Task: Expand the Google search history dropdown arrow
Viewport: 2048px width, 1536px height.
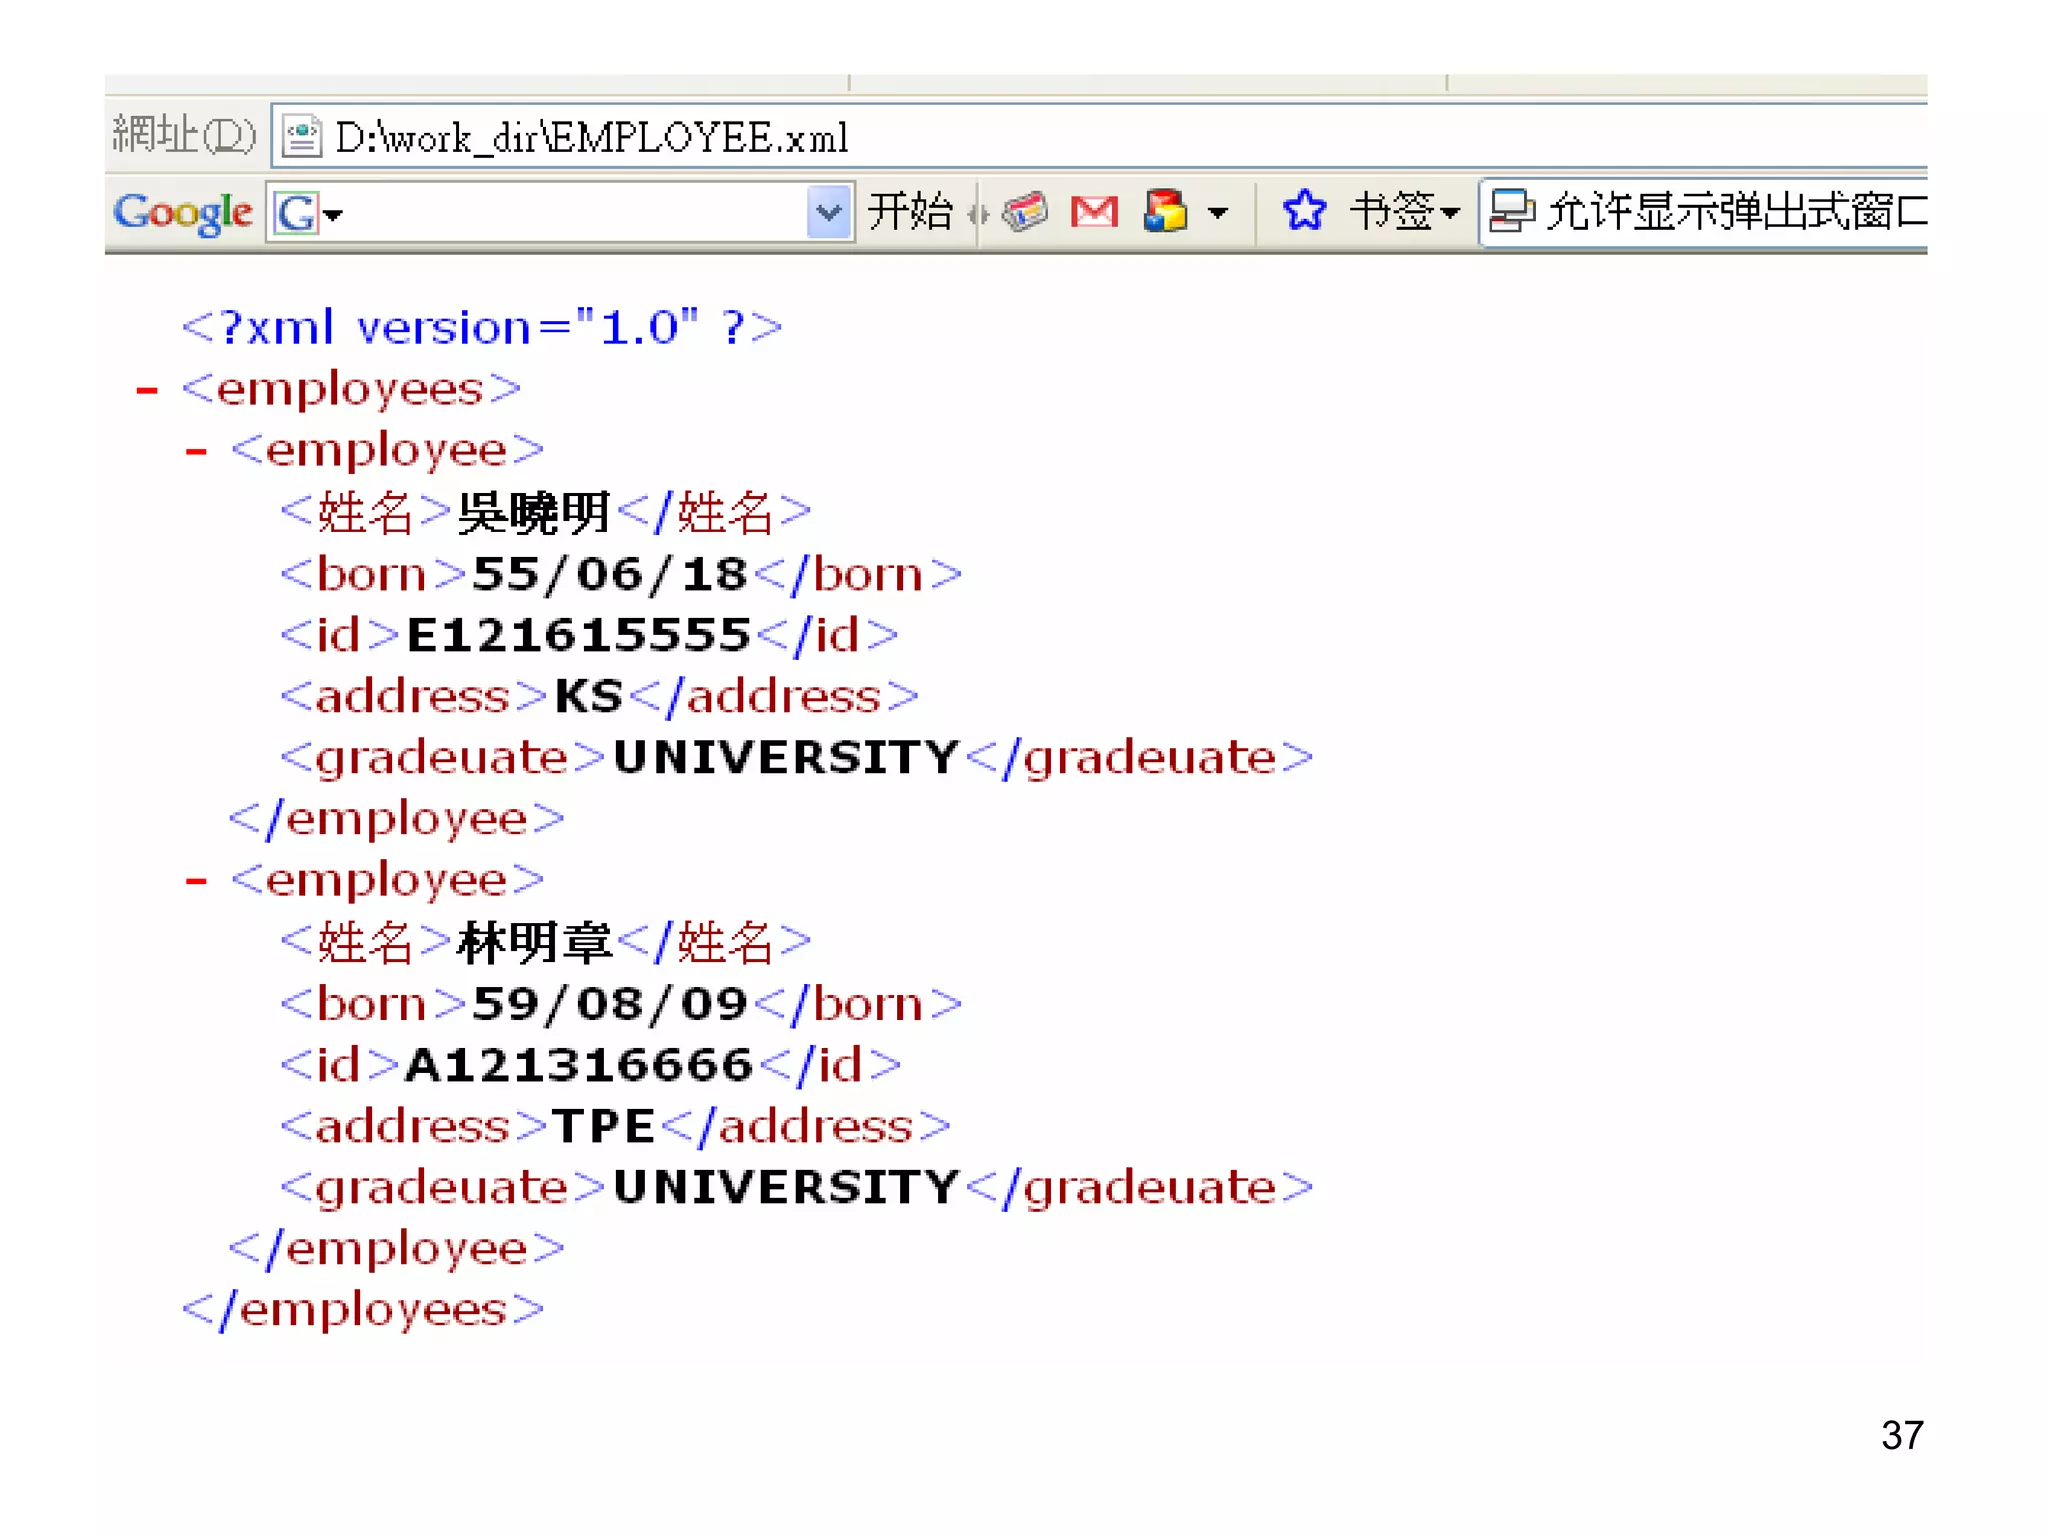Action: click(x=828, y=212)
